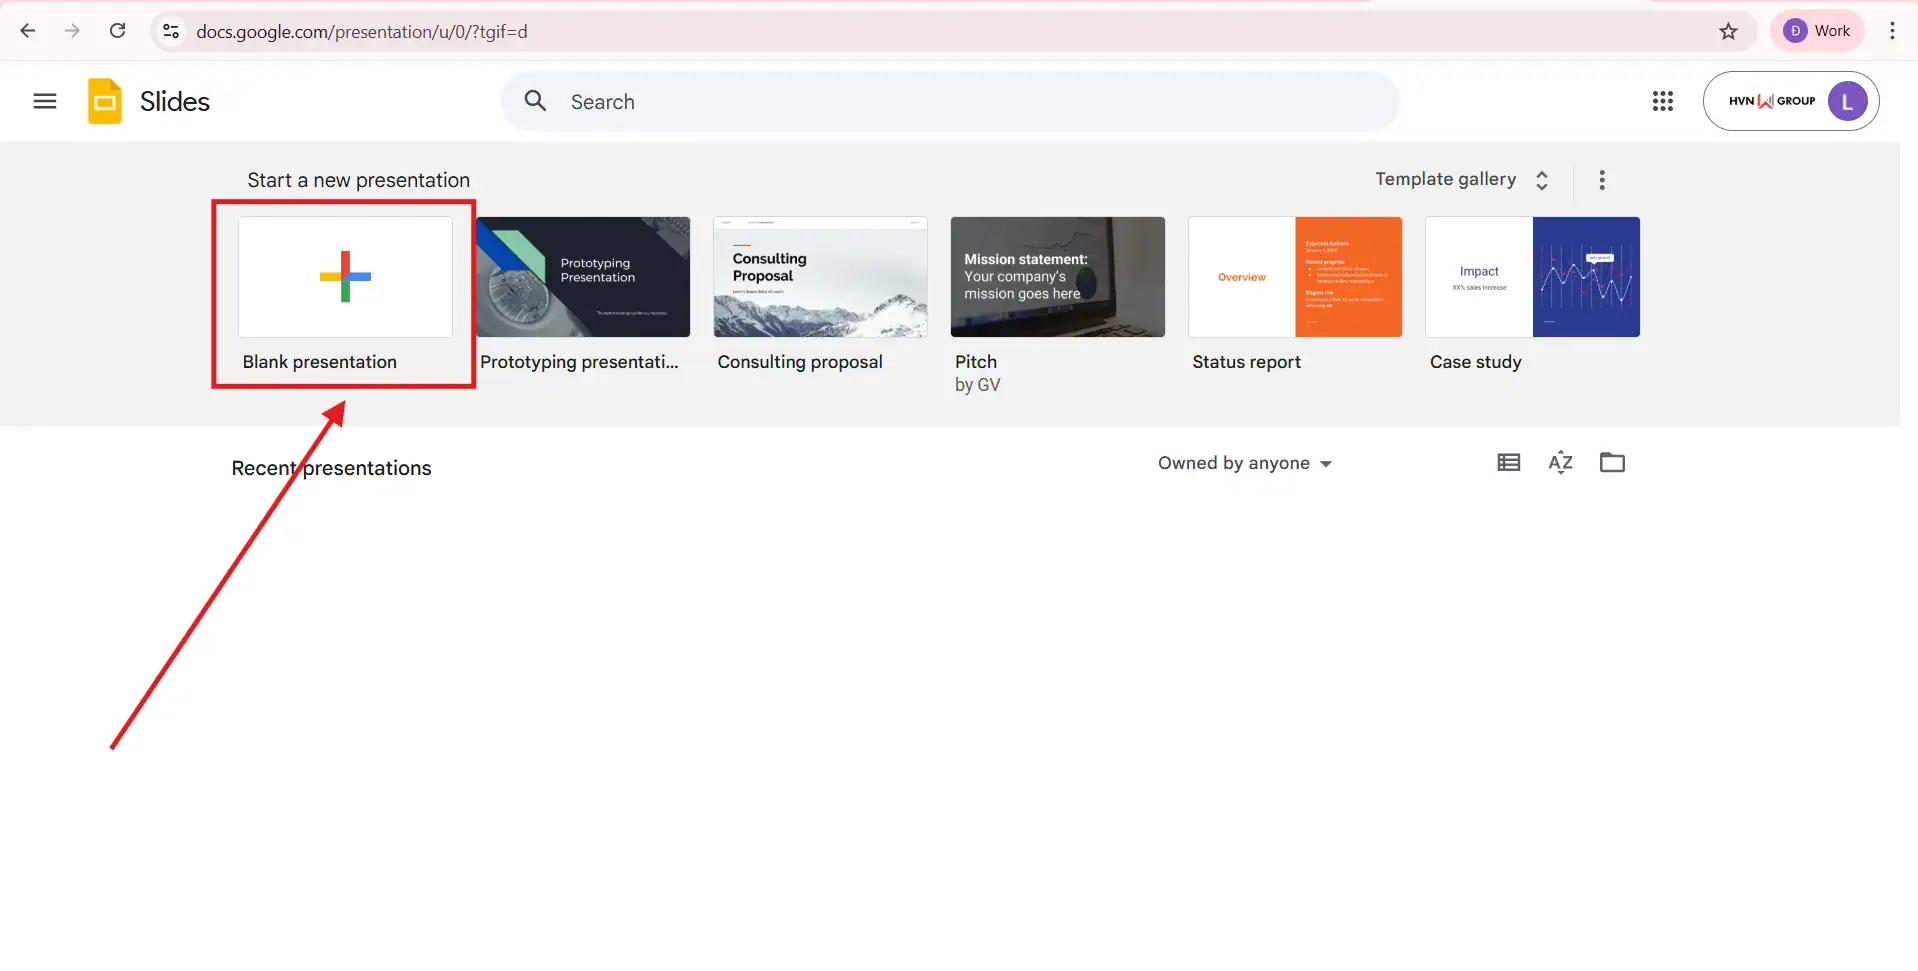The image size is (1918, 971).
Task: Open the Google apps grid
Action: click(1662, 101)
